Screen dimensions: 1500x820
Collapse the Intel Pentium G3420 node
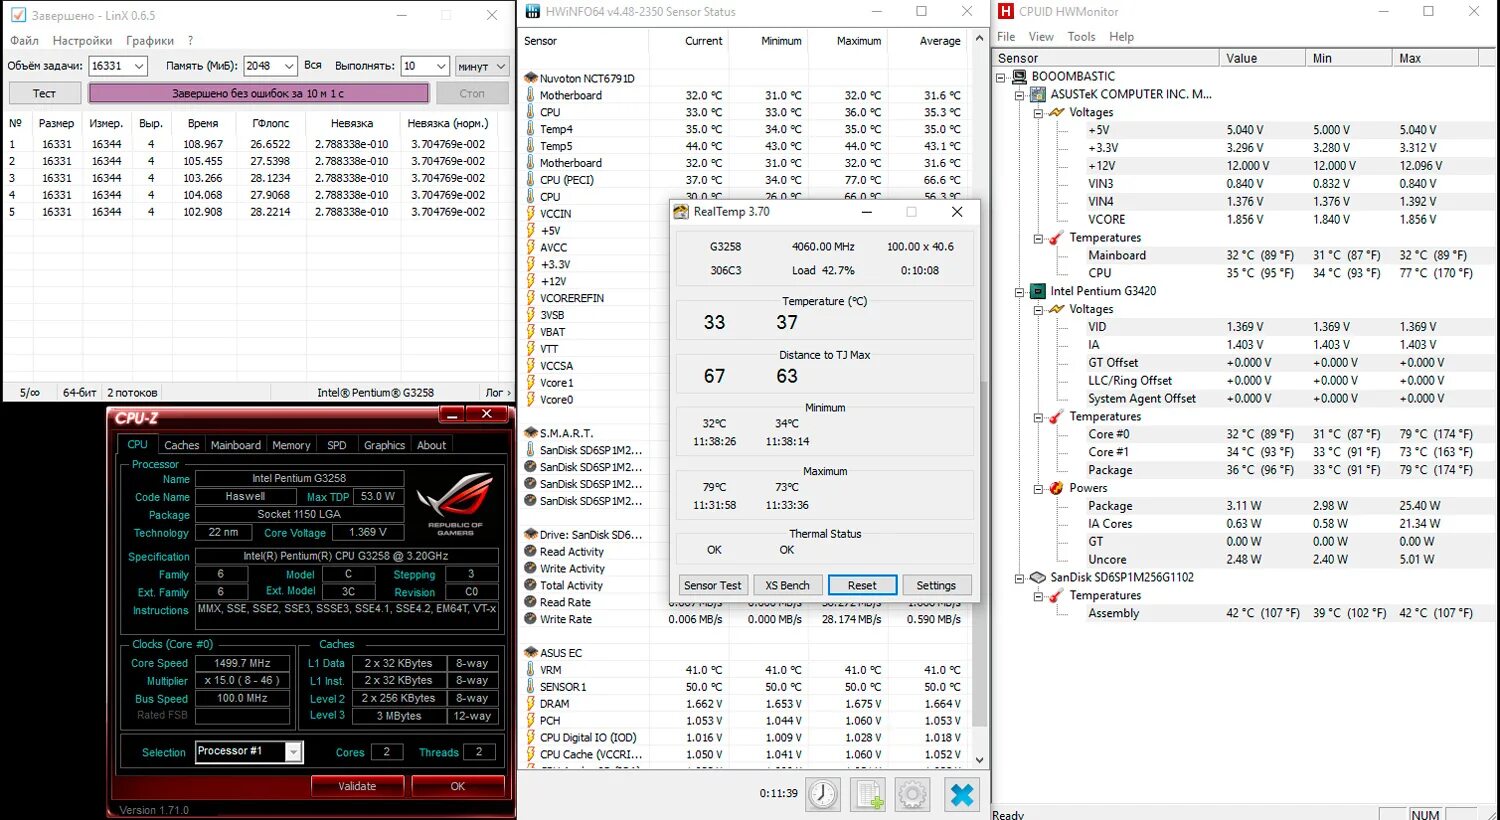click(x=1019, y=292)
